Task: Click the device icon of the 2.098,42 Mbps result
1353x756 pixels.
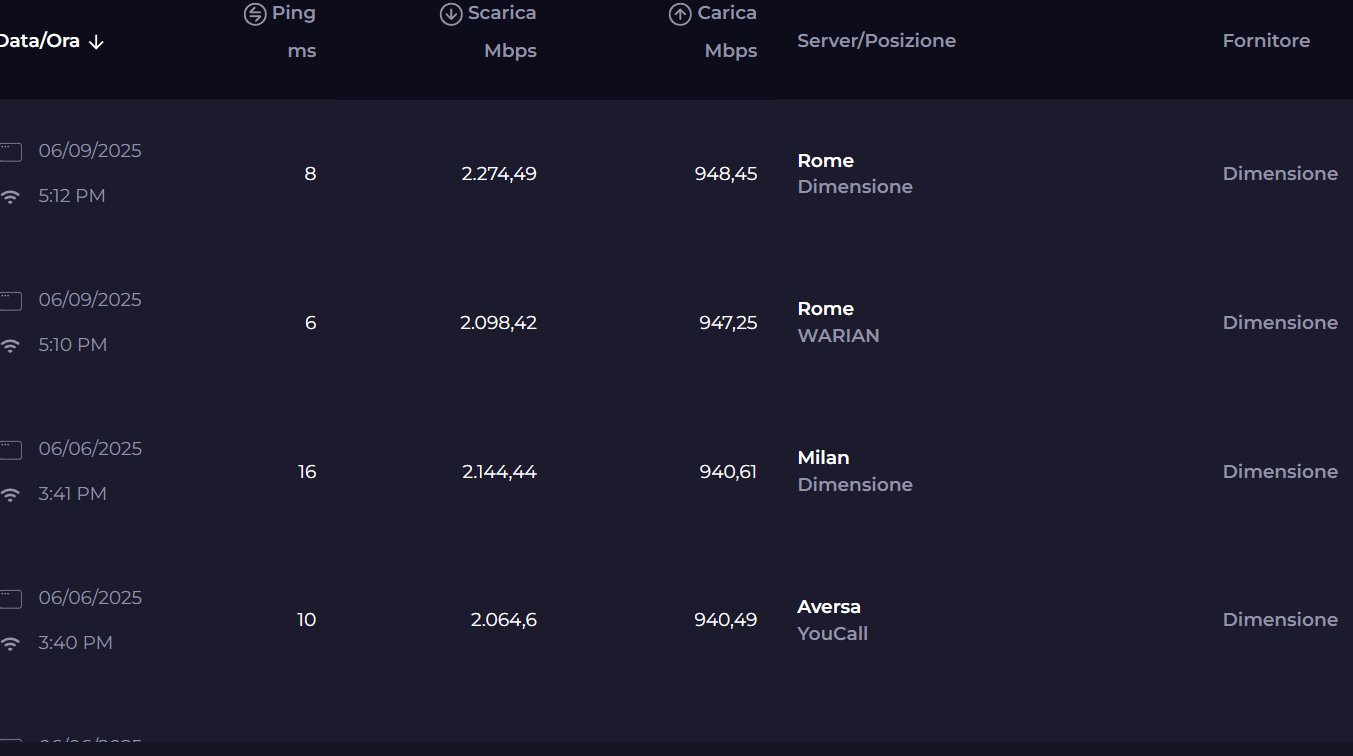Action: click(x=10, y=301)
